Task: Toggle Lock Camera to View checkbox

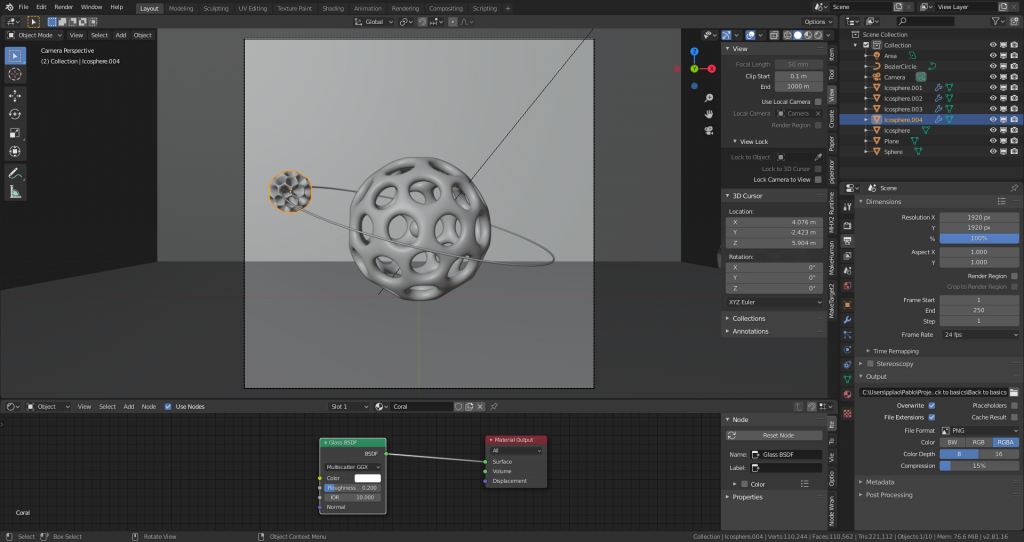Action: tap(818, 180)
